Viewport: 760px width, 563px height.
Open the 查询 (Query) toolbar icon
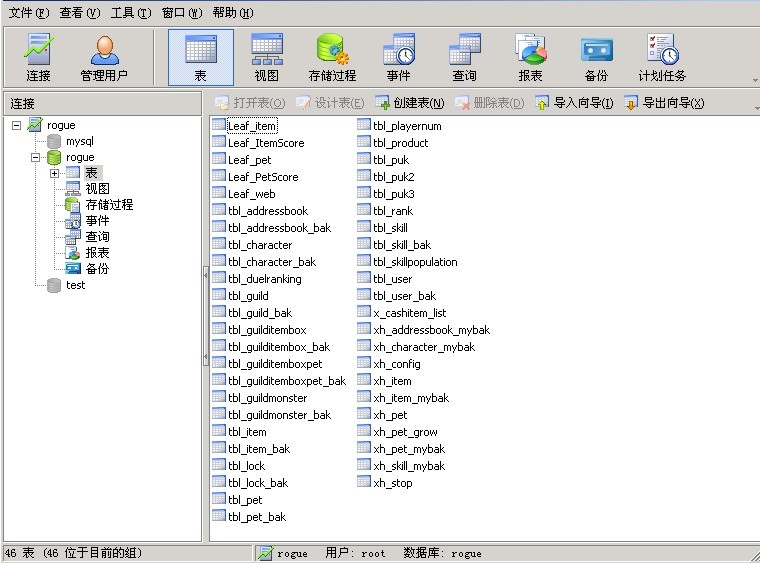pos(464,58)
